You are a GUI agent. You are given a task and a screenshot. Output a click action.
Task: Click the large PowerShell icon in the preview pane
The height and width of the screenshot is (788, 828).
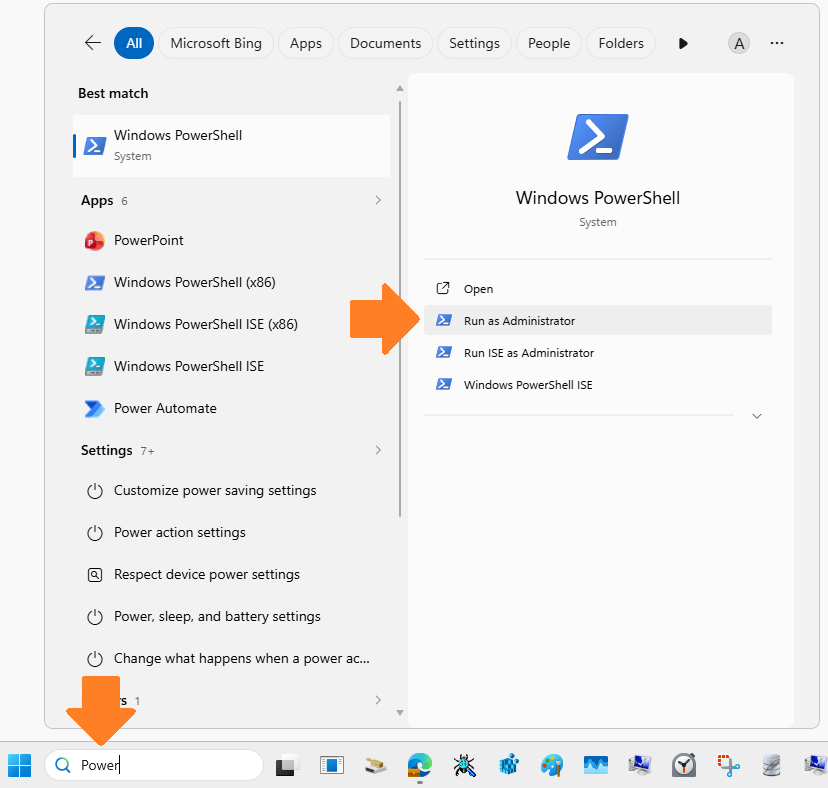[597, 136]
